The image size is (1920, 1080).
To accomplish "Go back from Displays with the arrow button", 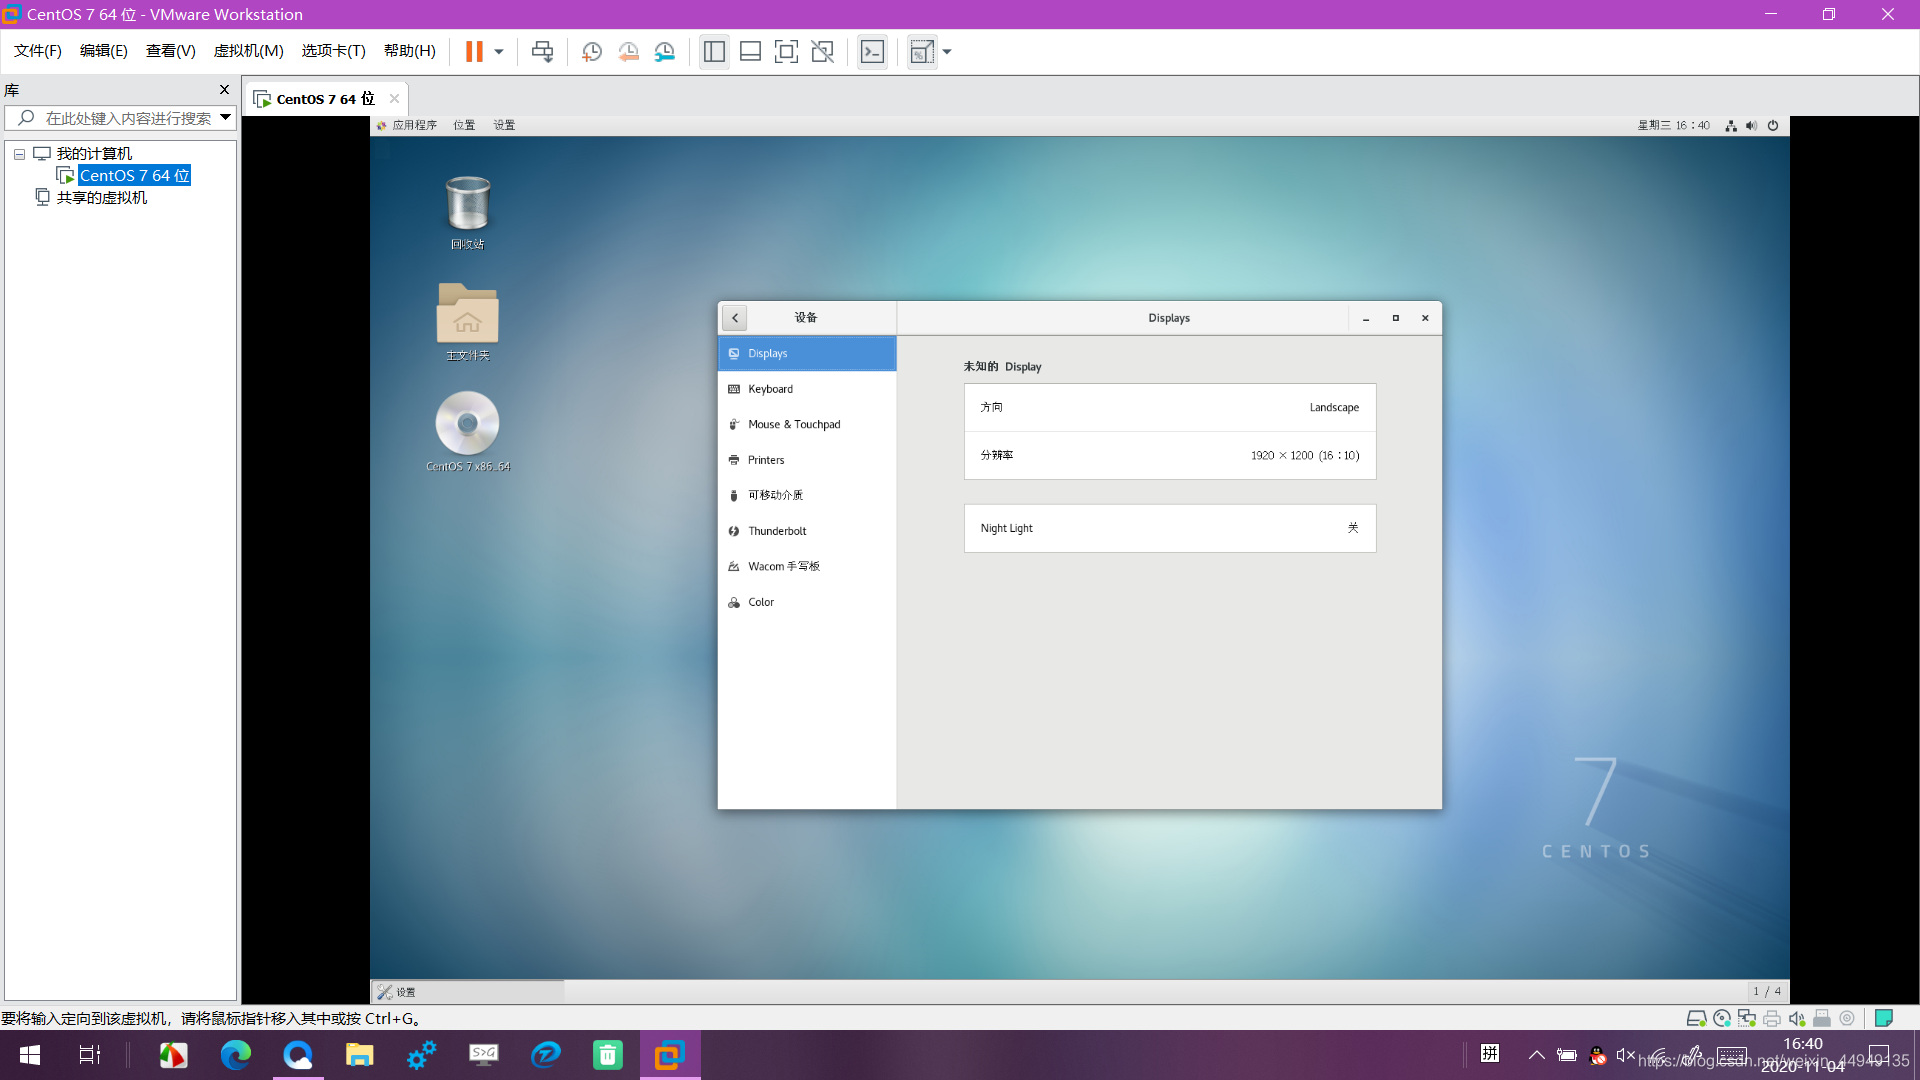I will pyautogui.click(x=734, y=317).
